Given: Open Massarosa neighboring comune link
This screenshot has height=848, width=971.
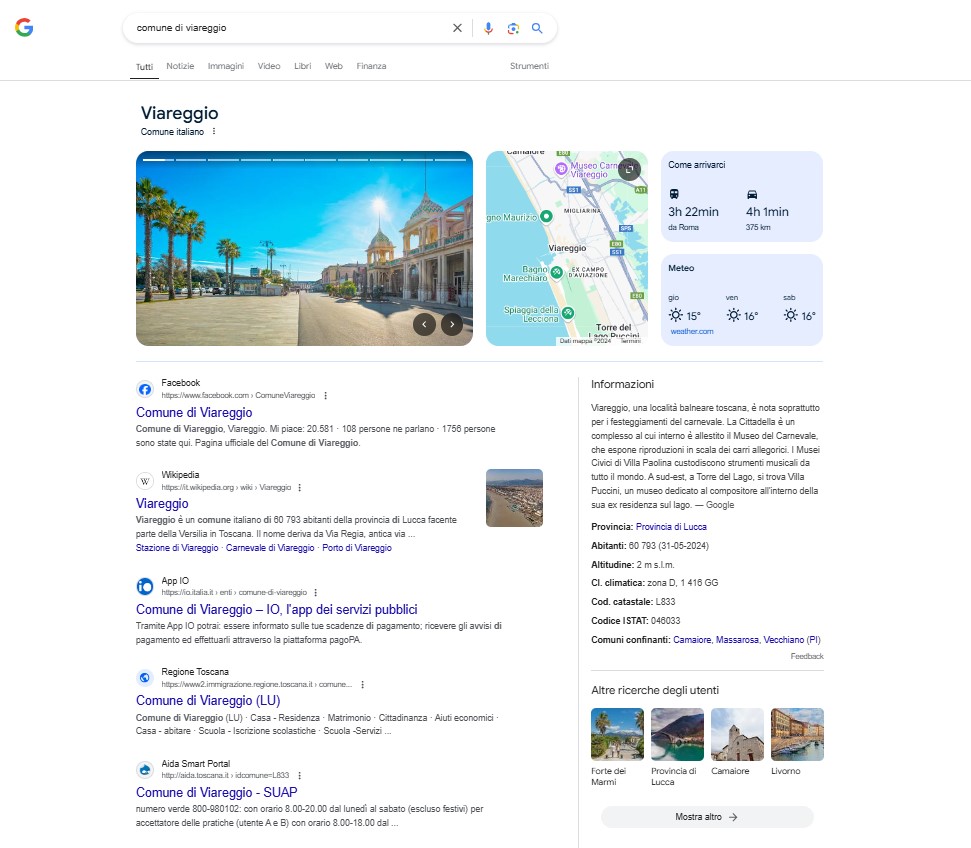Looking at the screenshot, I should coord(738,639).
